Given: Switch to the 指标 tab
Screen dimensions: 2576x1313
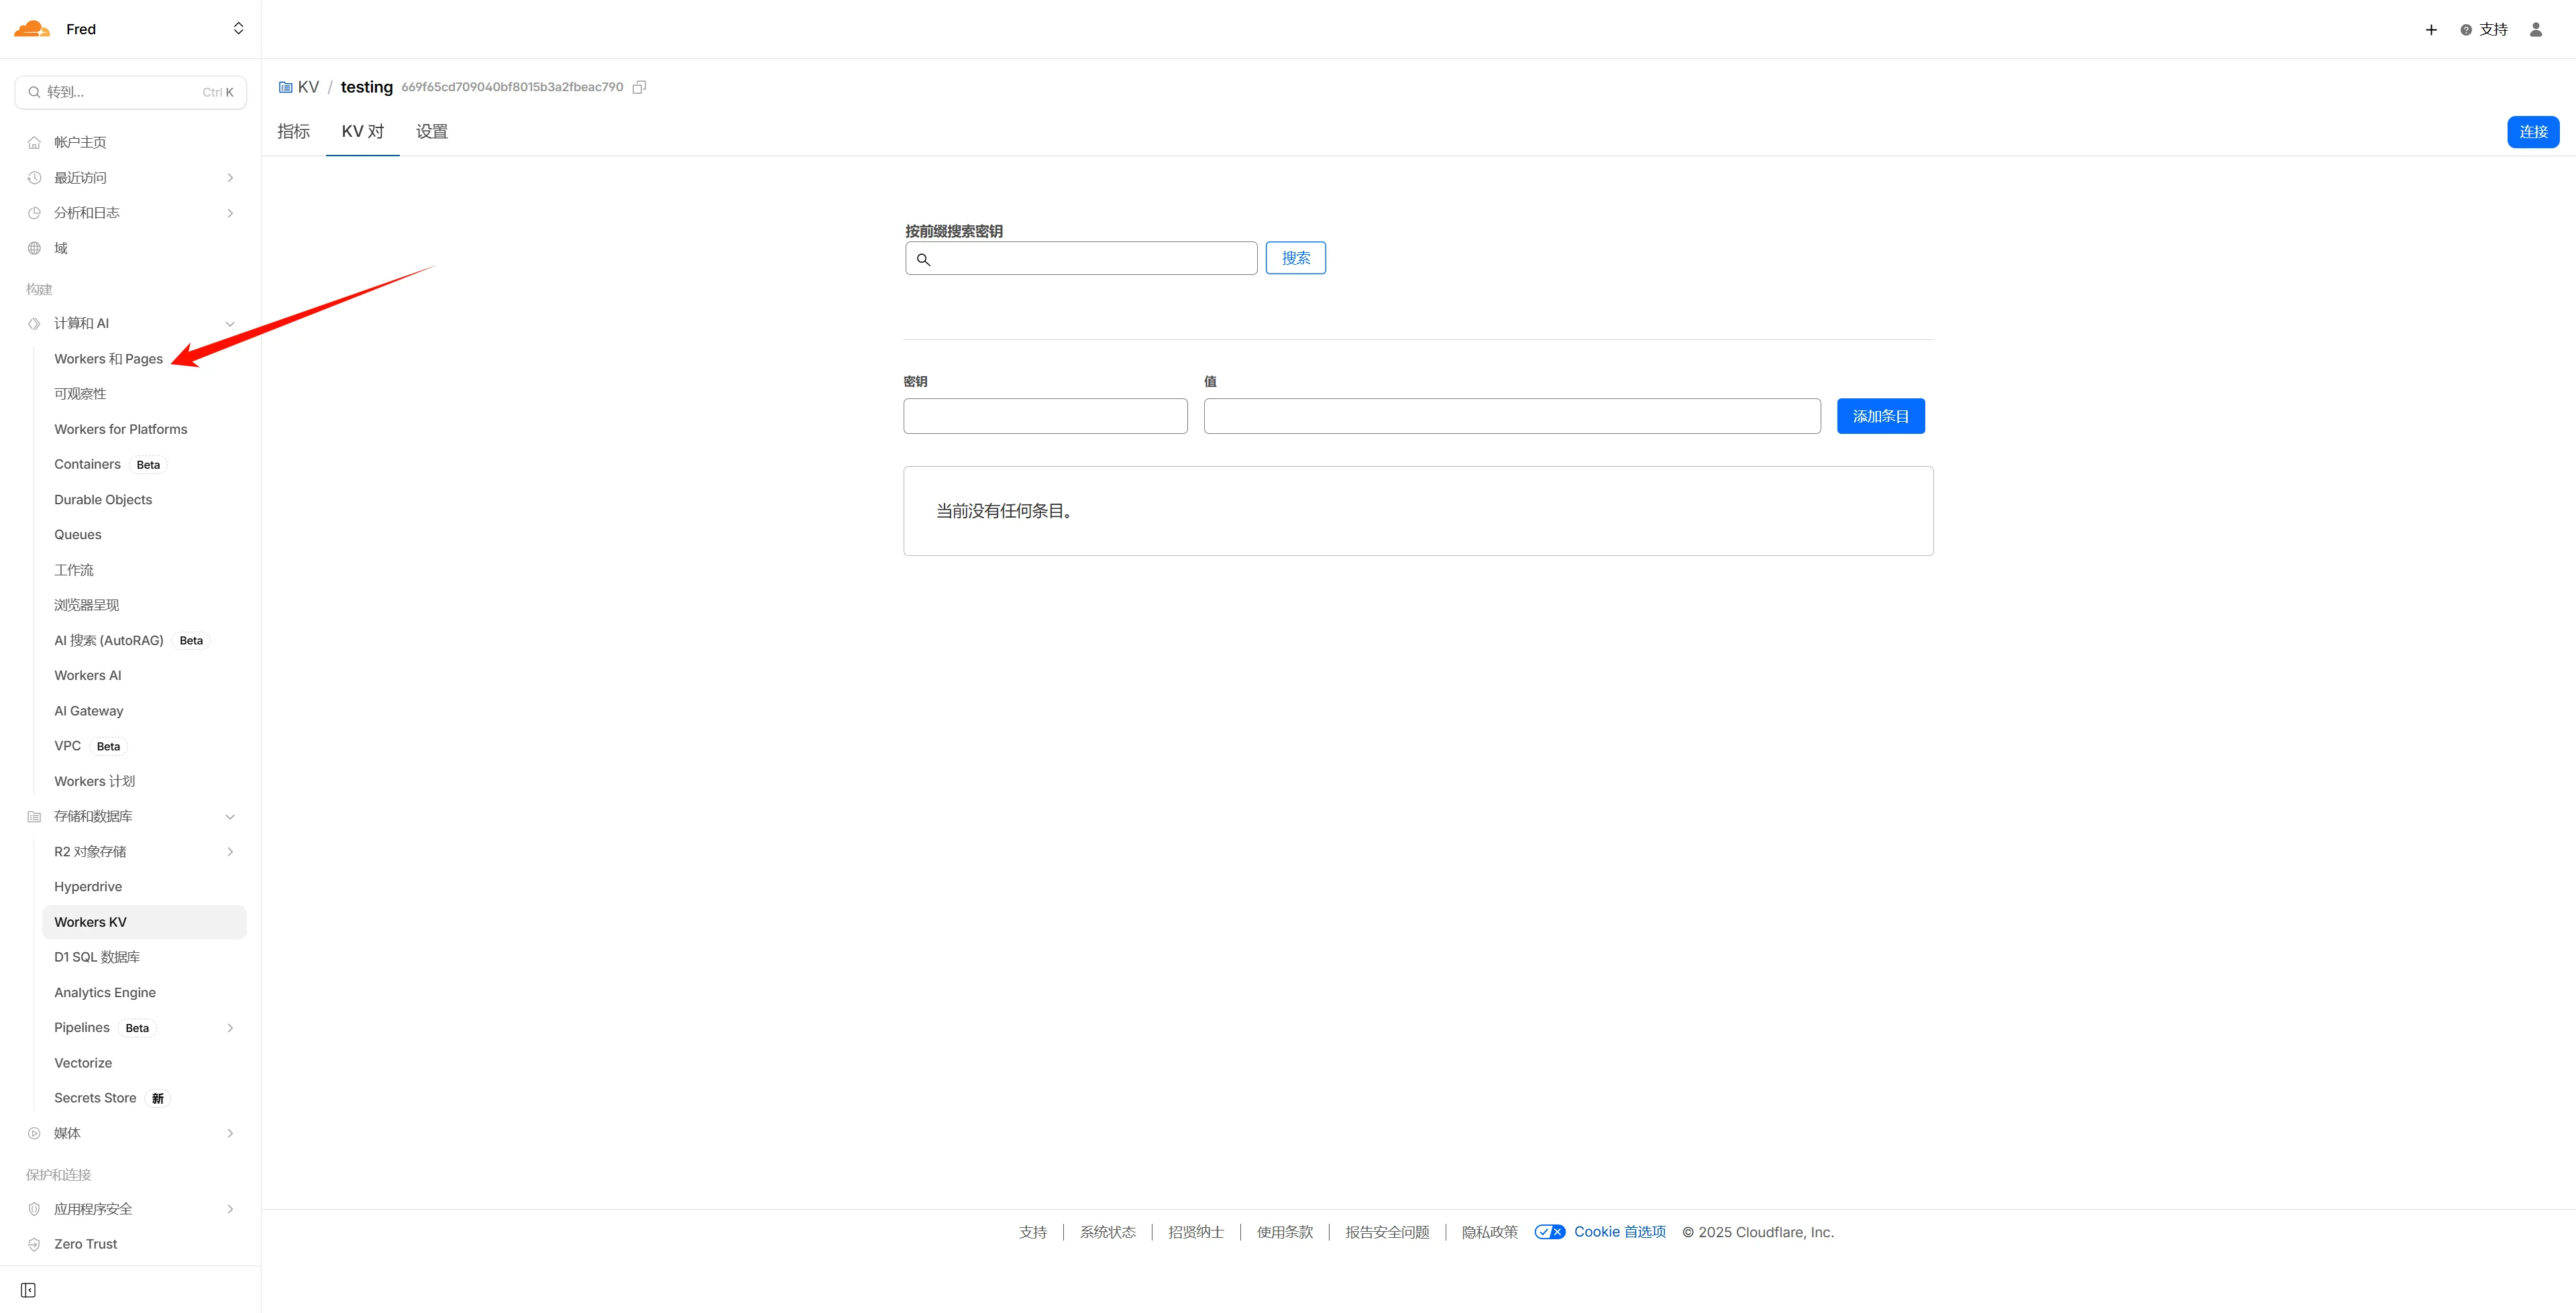Looking at the screenshot, I should tap(293, 132).
